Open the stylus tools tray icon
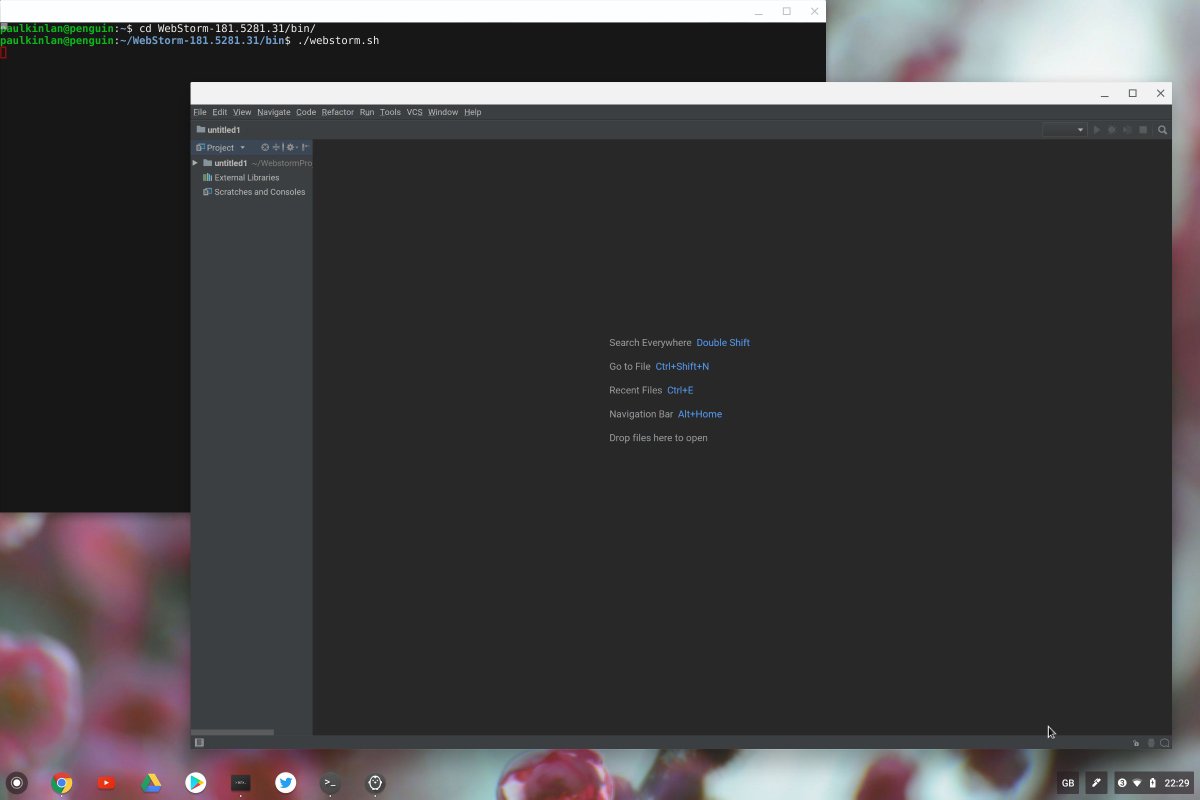 1096,783
